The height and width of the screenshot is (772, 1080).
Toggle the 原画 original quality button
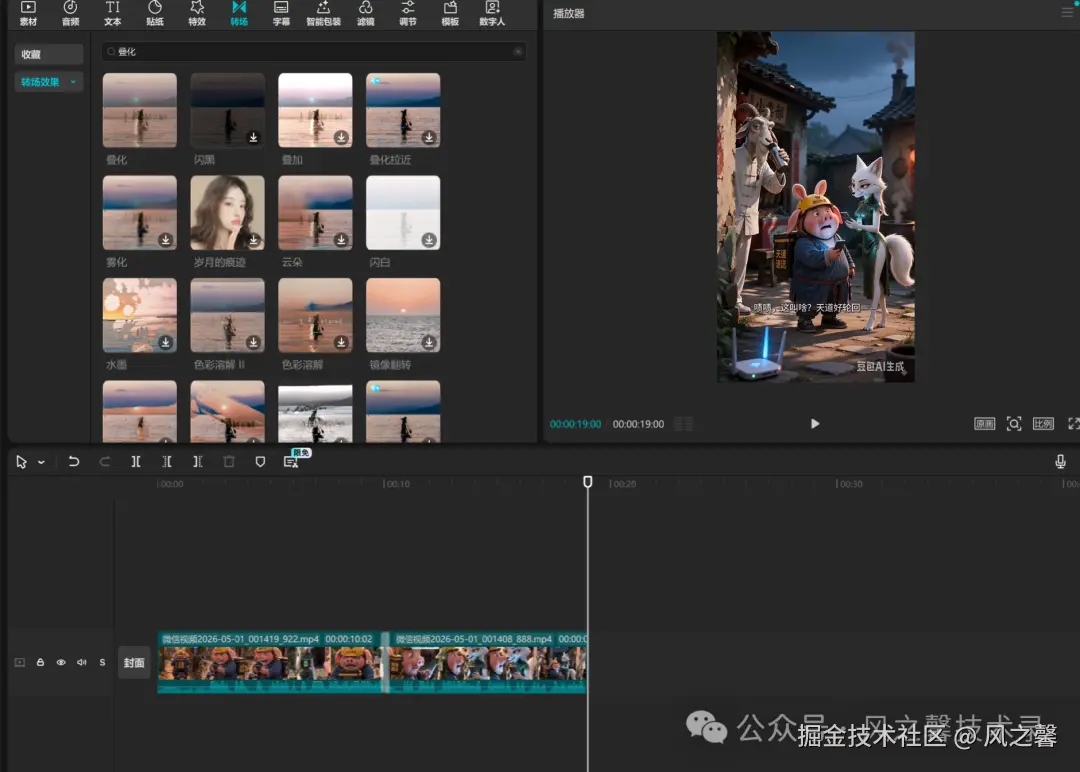984,424
